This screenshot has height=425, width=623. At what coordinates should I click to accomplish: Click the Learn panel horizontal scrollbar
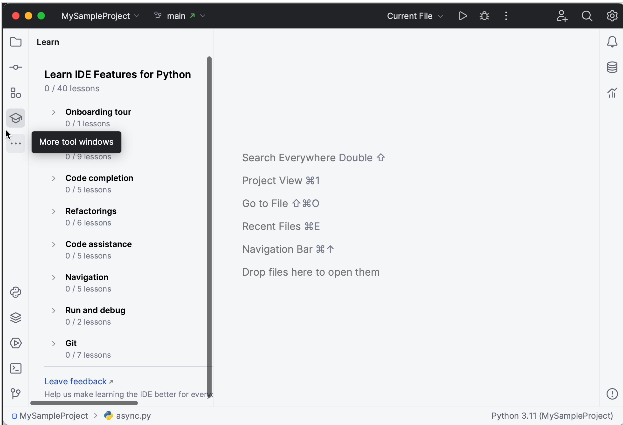[x=84, y=403]
